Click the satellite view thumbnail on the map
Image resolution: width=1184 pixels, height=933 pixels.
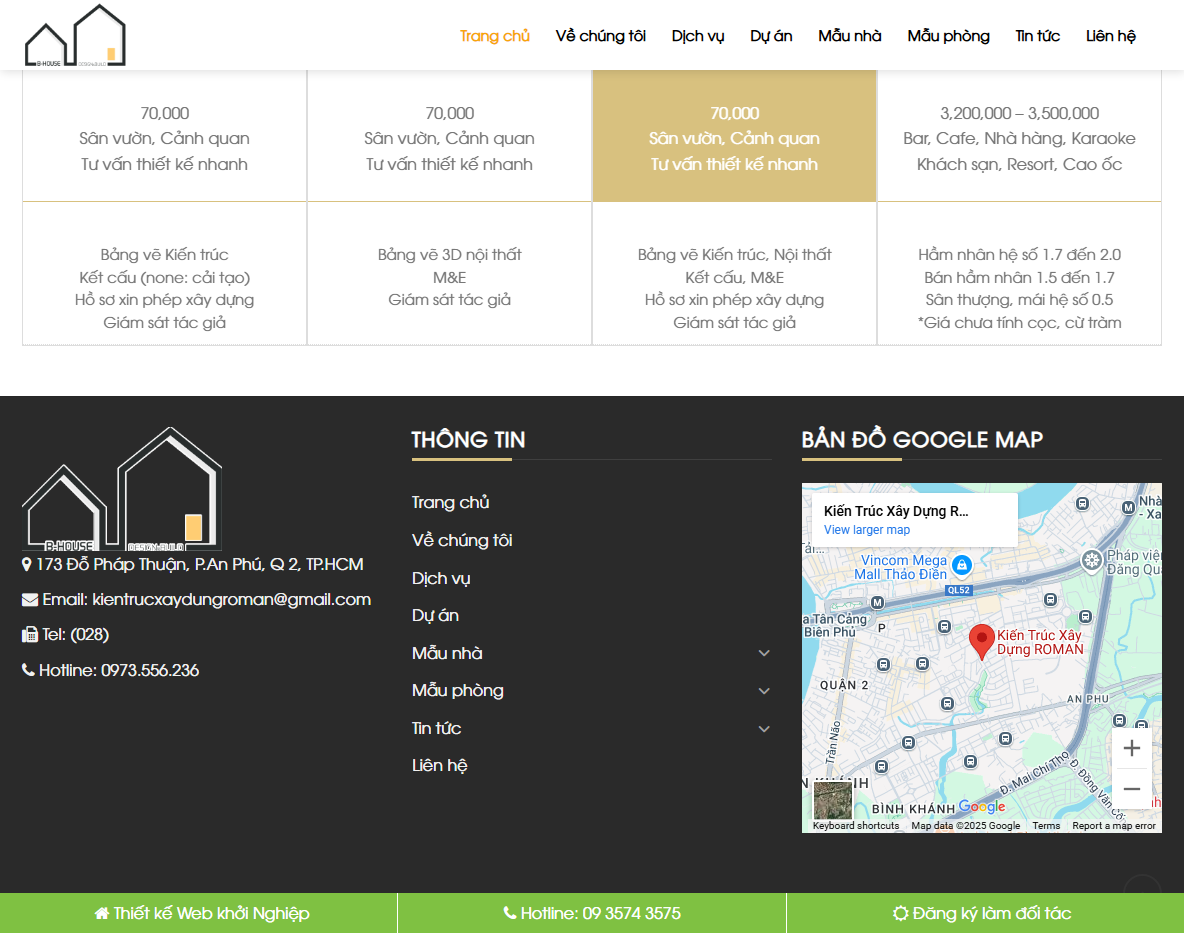pyautogui.click(x=832, y=800)
